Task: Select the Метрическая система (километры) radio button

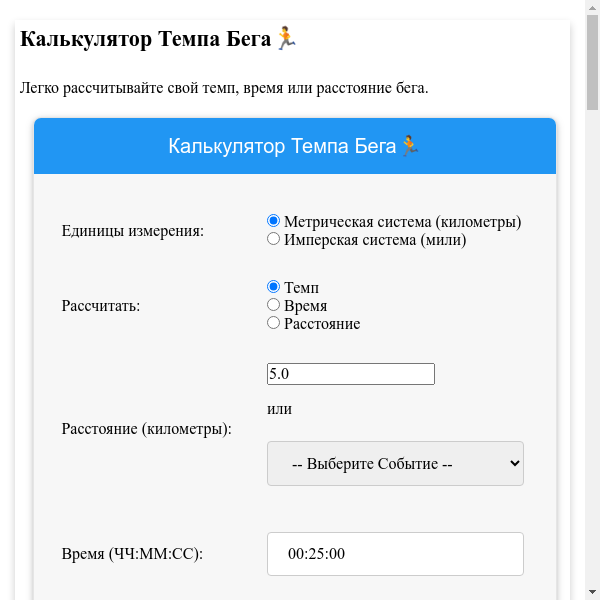Action: click(x=273, y=221)
